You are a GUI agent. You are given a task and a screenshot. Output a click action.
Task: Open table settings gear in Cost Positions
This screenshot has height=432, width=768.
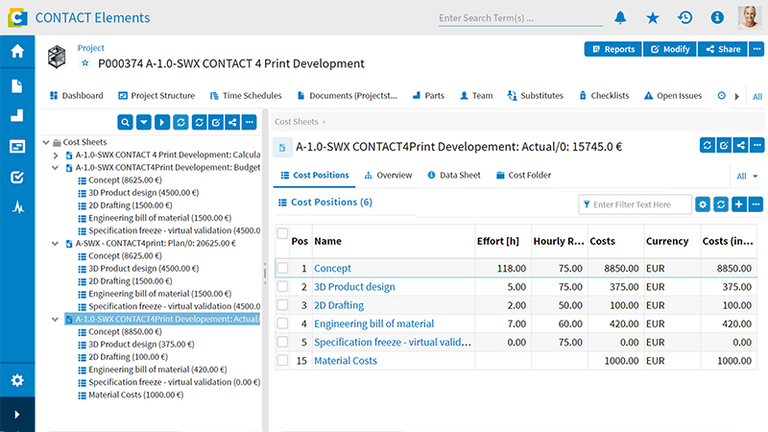[x=703, y=204]
